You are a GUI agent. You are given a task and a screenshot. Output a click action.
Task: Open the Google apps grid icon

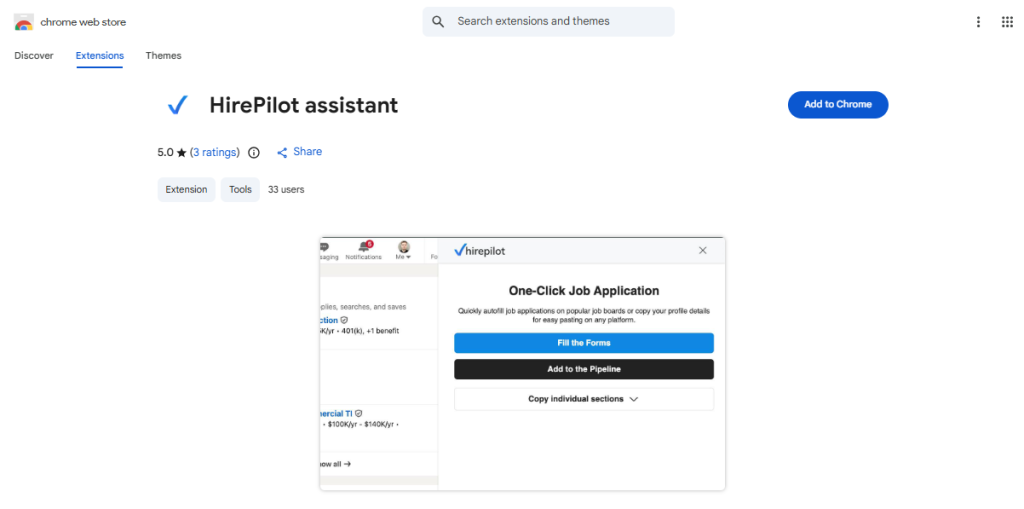pos(1007,22)
